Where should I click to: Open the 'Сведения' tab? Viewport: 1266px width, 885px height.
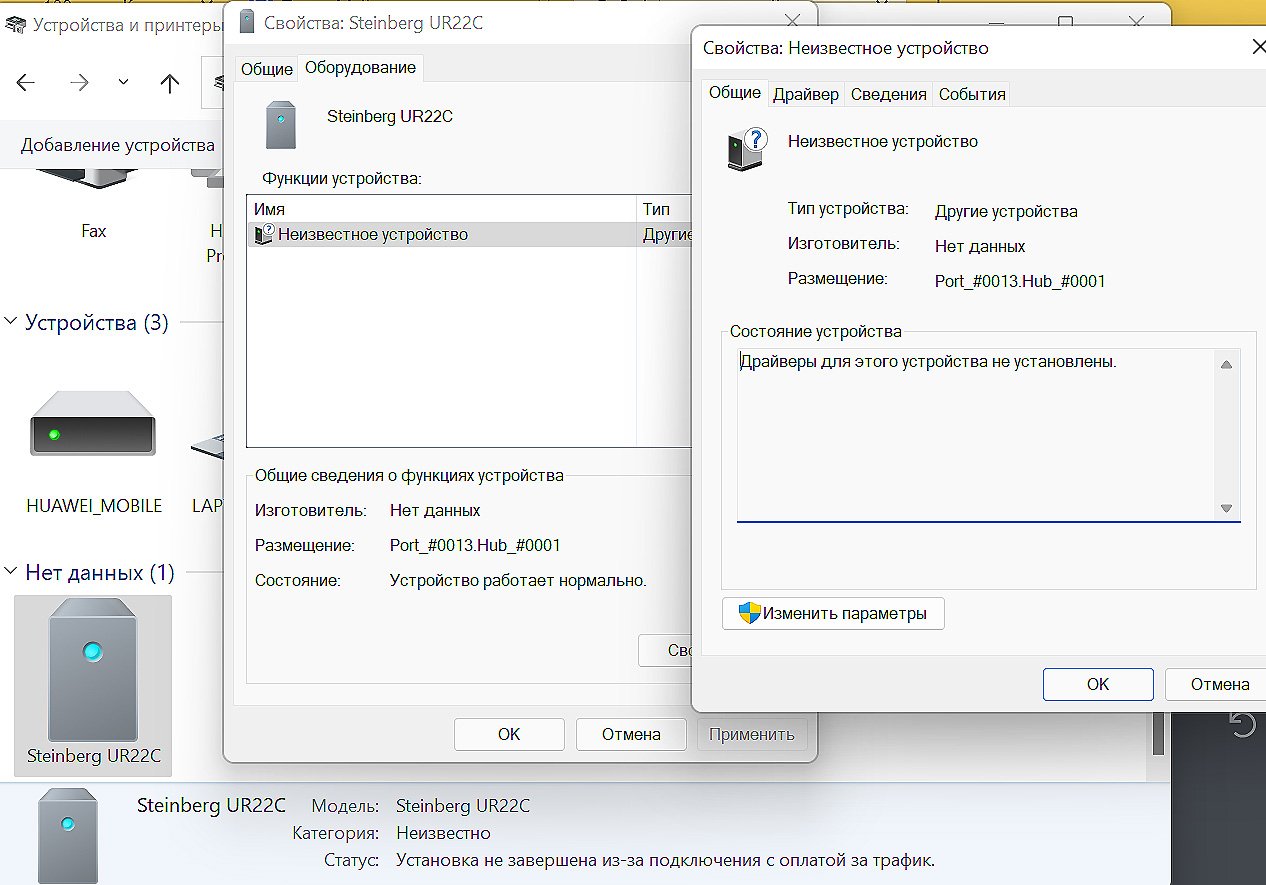click(889, 95)
